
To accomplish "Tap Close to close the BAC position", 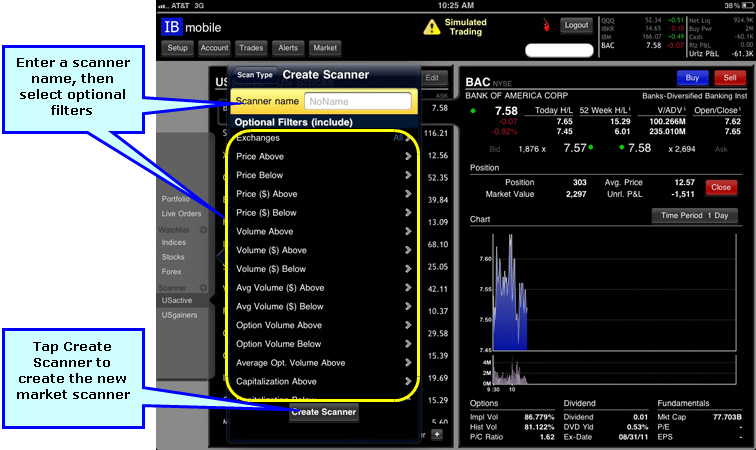I will point(721,187).
